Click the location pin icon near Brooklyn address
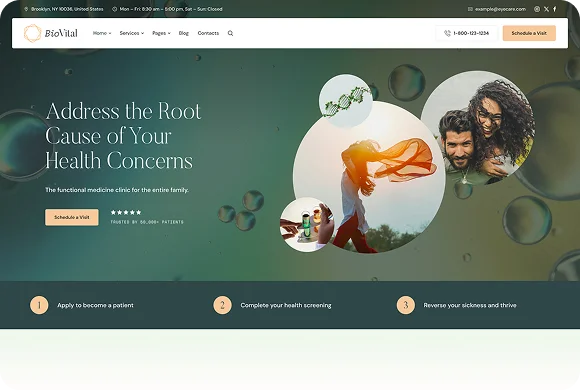Image resolution: width=580 pixels, height=390 pixels. pos(26,9)
